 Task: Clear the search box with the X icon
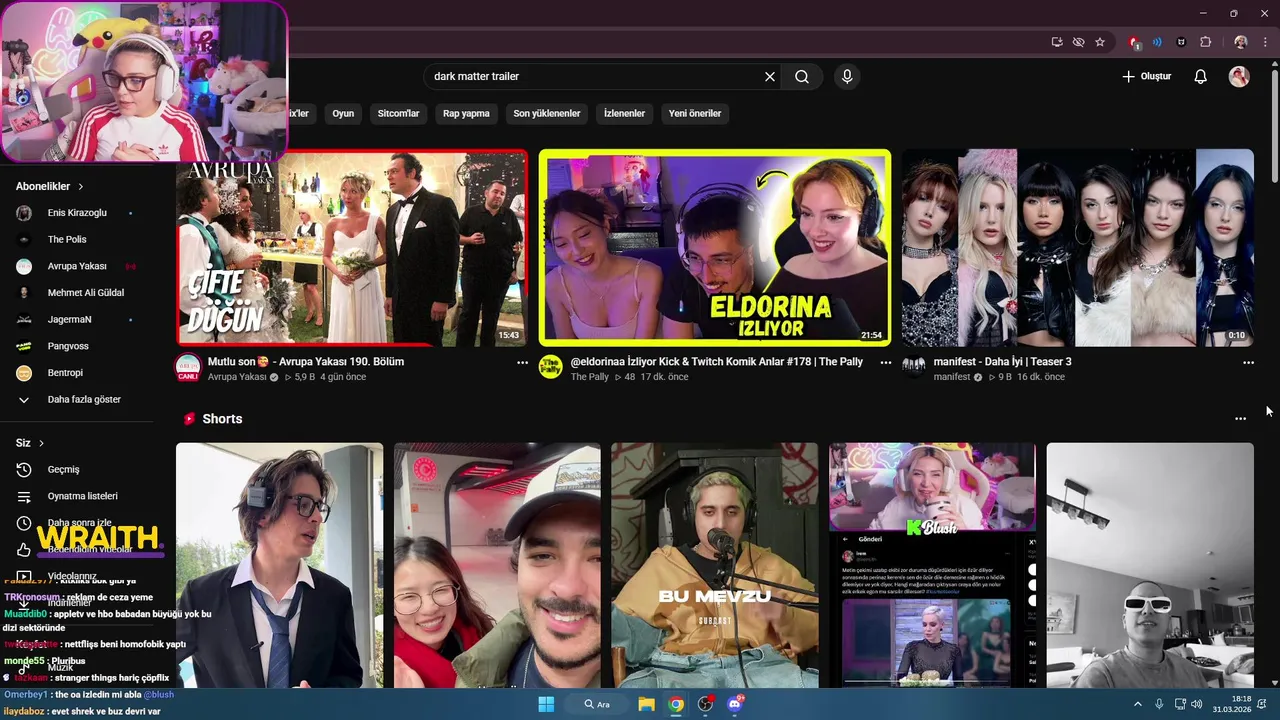[770, 76]
